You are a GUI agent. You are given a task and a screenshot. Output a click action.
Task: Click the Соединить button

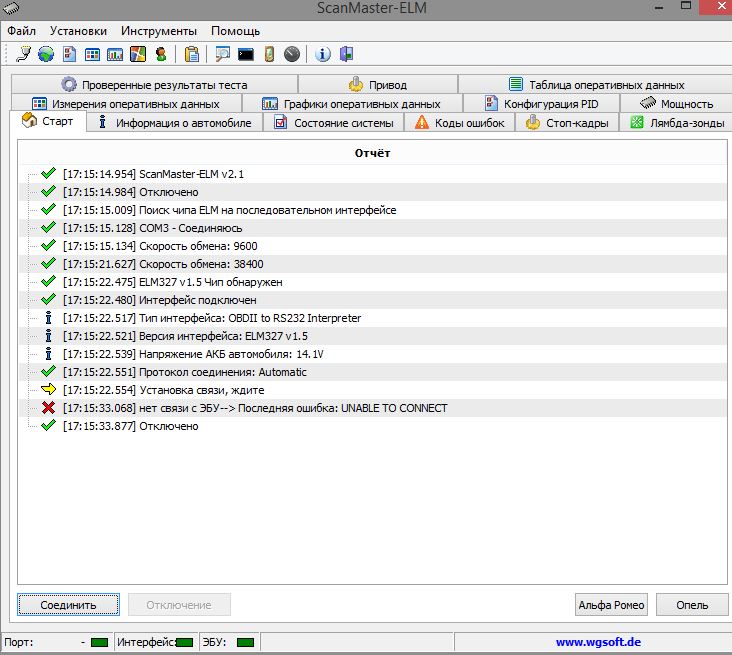click(68, 605)
